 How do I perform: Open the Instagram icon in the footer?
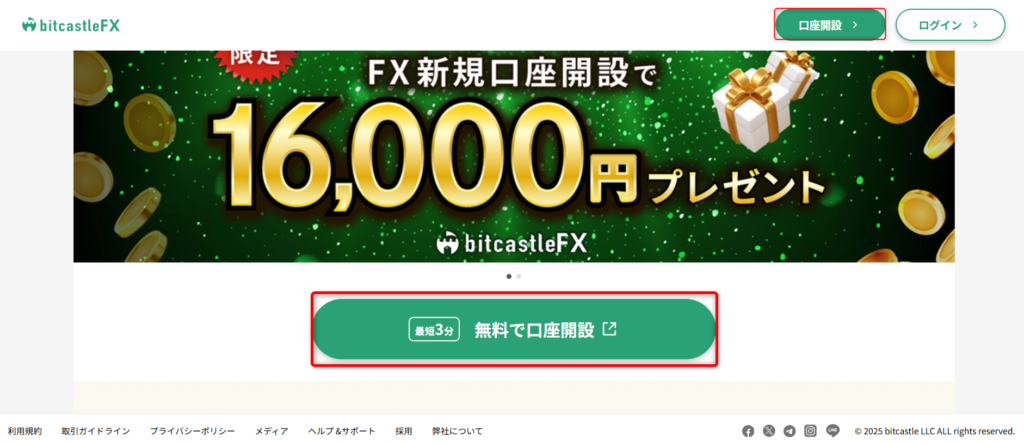click(810, 431)
